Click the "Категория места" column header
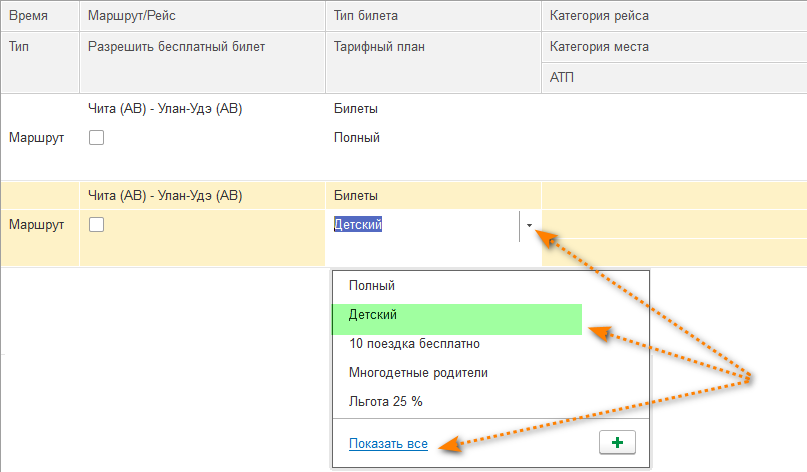Viewport: 807px width, 472px height. [600, 46]
